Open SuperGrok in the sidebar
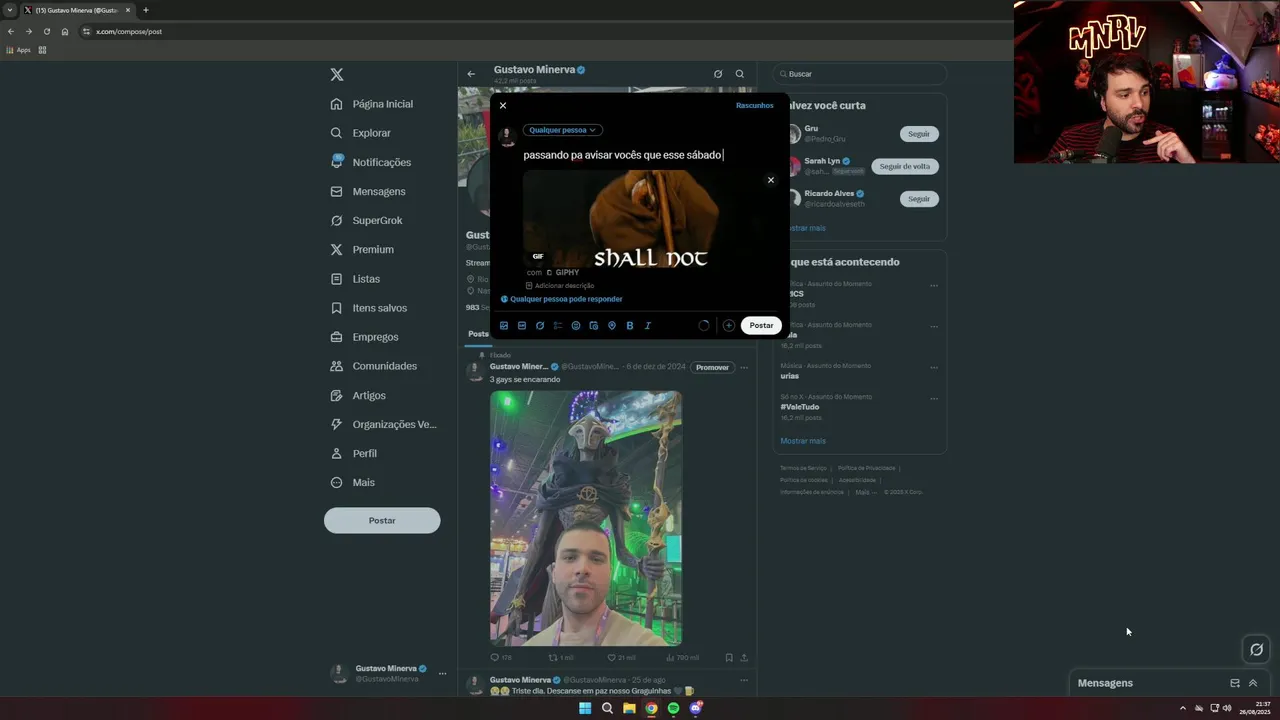The image size is (1280, 720). pyautogui.click(x=366, y=220)
